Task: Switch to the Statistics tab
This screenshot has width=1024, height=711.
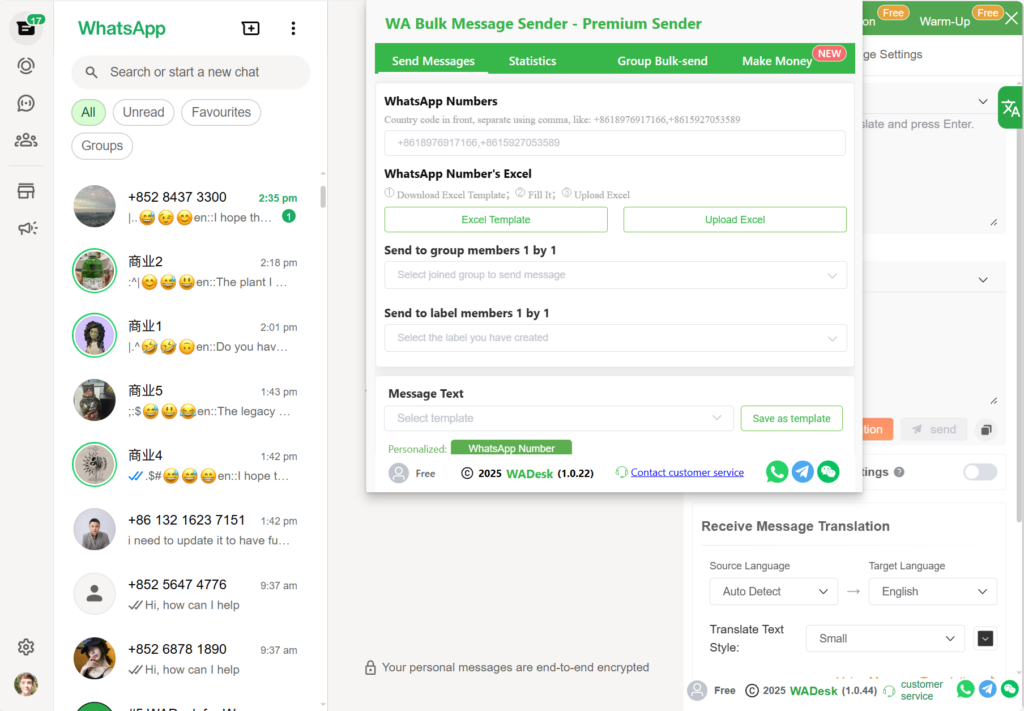Action: [532, 61]
